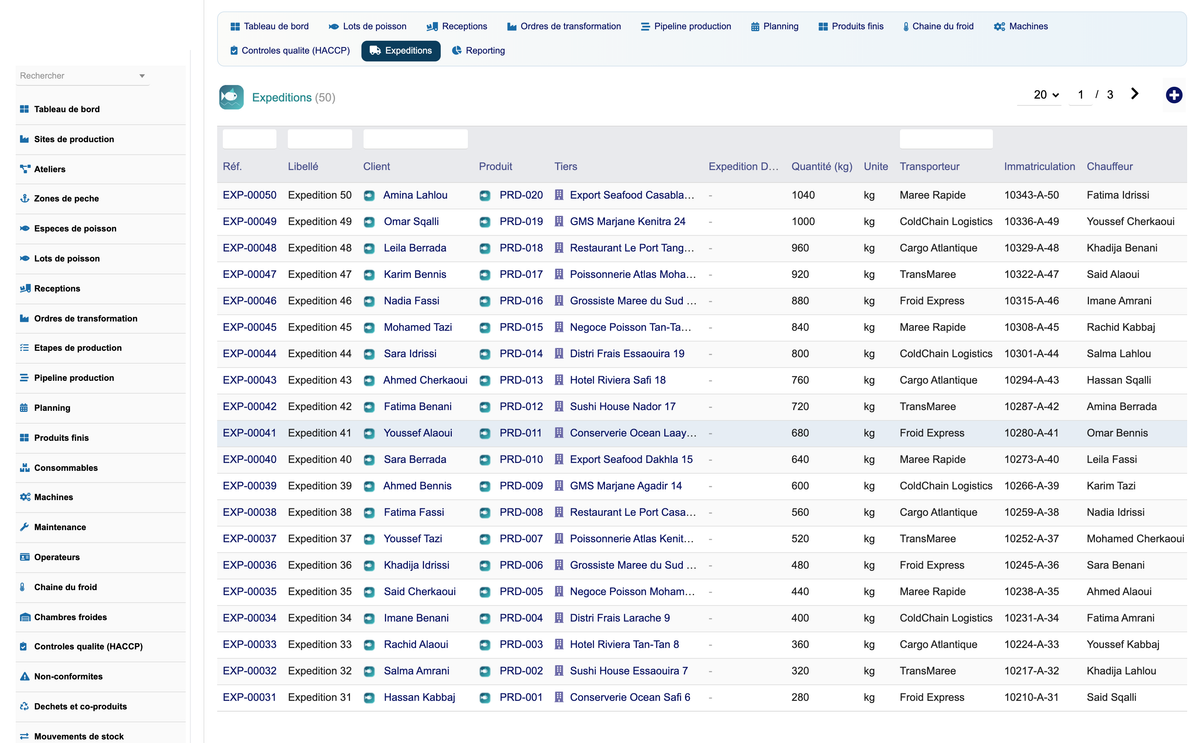The width and height of the screenshot is (1200, 743).
Task: Switch to Planning top tab
Action: coord(774,26)
